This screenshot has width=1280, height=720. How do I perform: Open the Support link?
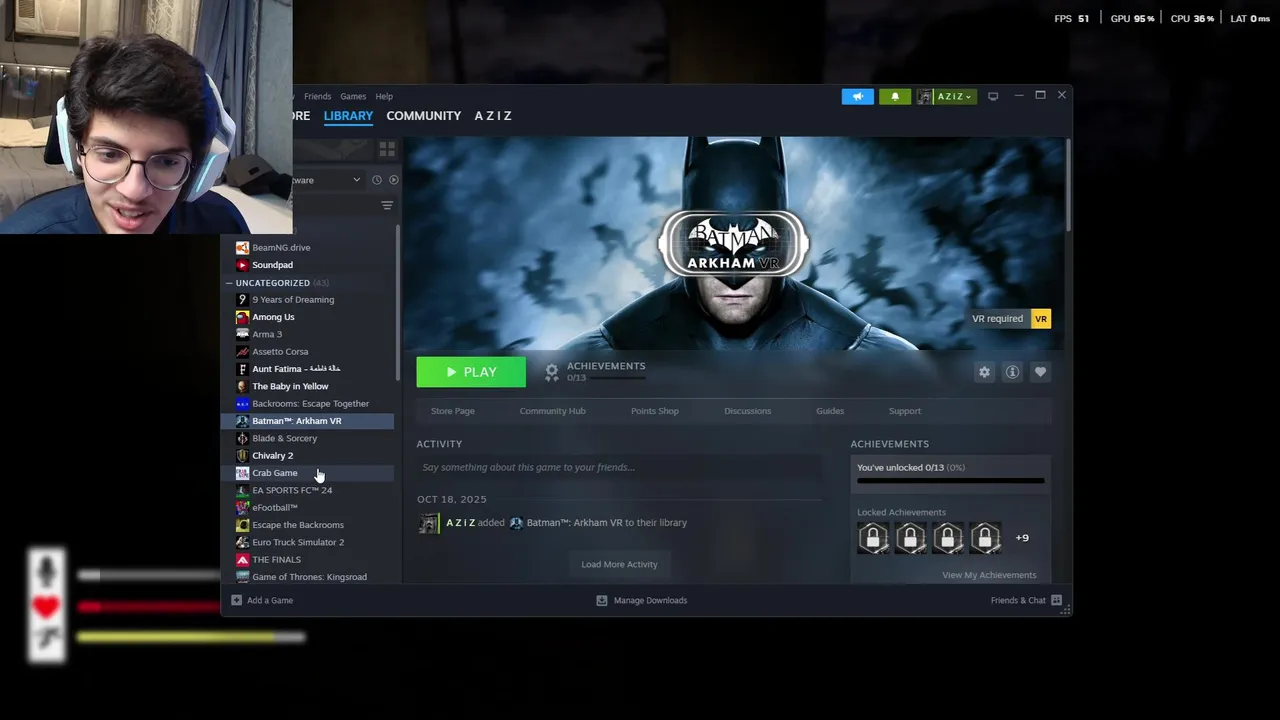(905, 411)
